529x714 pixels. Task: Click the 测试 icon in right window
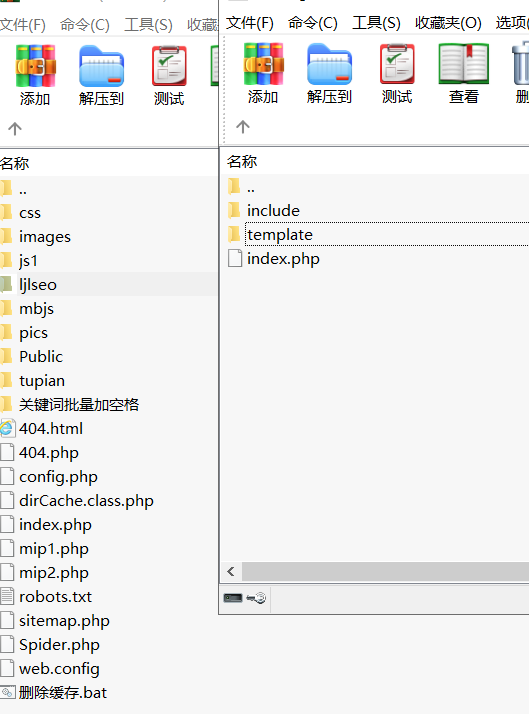[397, 64]
